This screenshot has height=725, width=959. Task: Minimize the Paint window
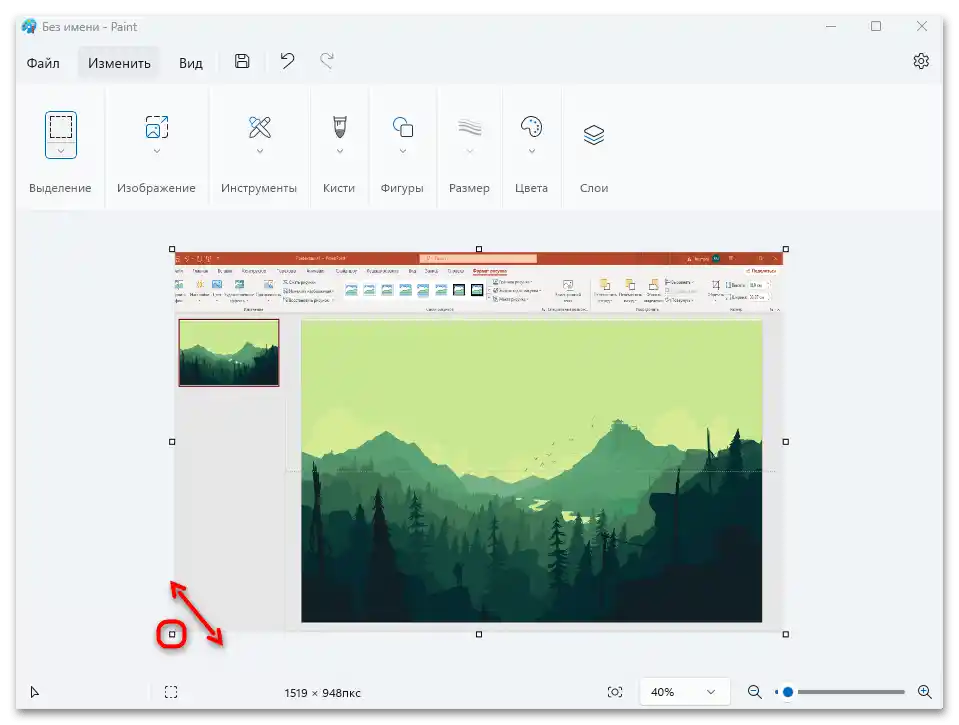pyautogui.click(x=831, y=26)
